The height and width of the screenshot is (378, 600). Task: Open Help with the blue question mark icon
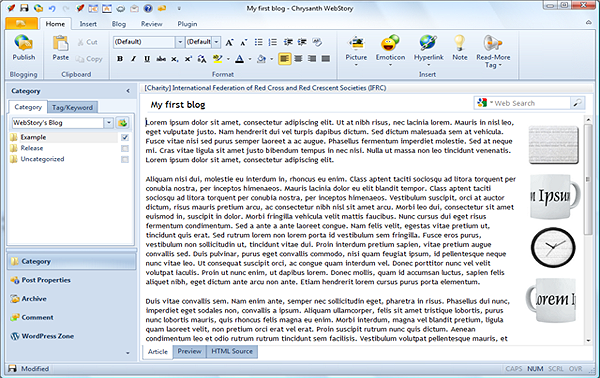[148, 8]
